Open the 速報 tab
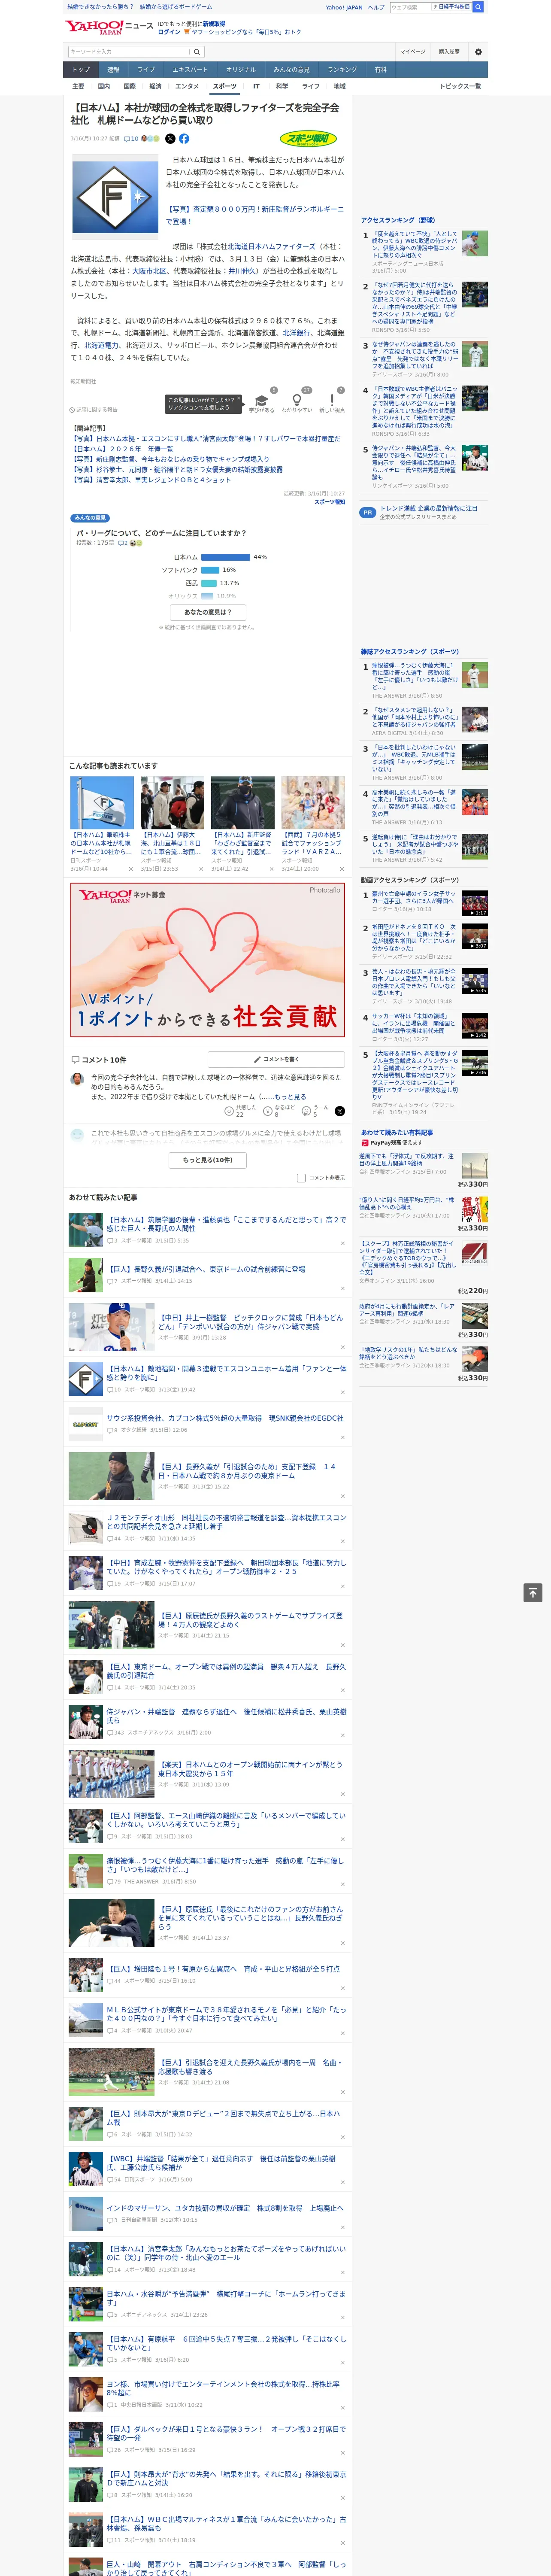The height and width of the screenshot is (2576, 551). coord(113,70)
